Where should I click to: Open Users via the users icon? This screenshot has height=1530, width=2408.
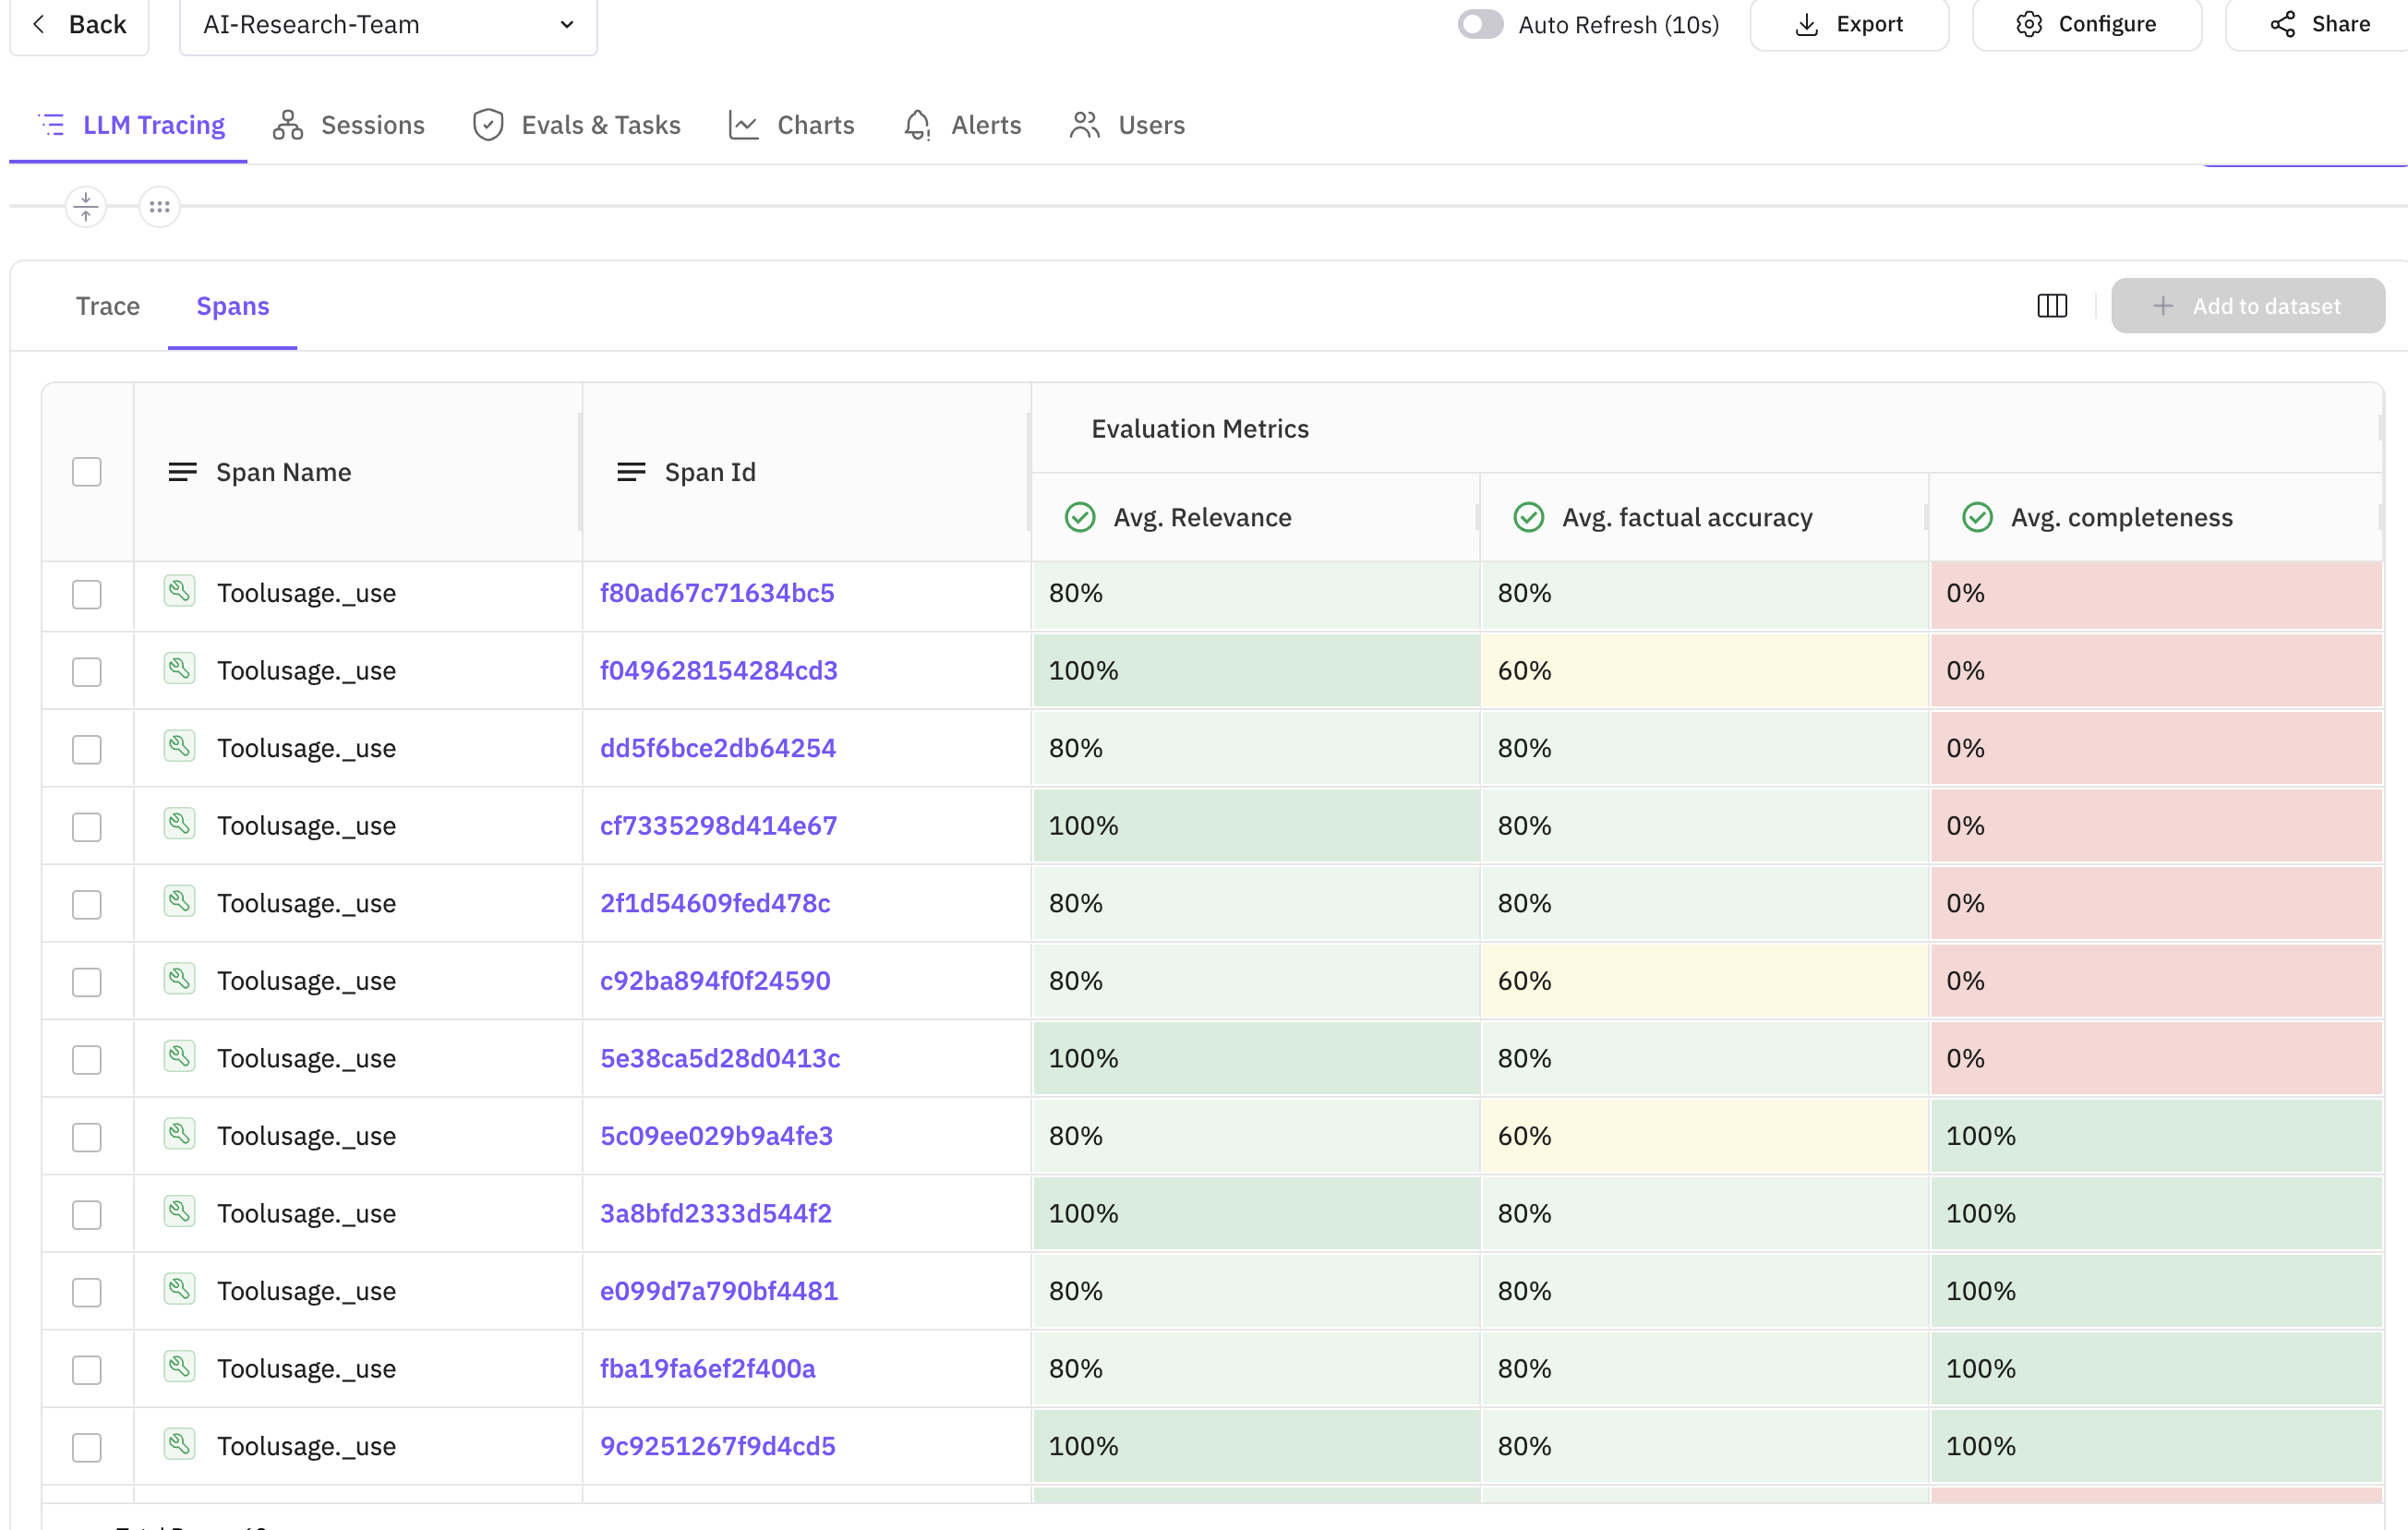[1083, 124]
